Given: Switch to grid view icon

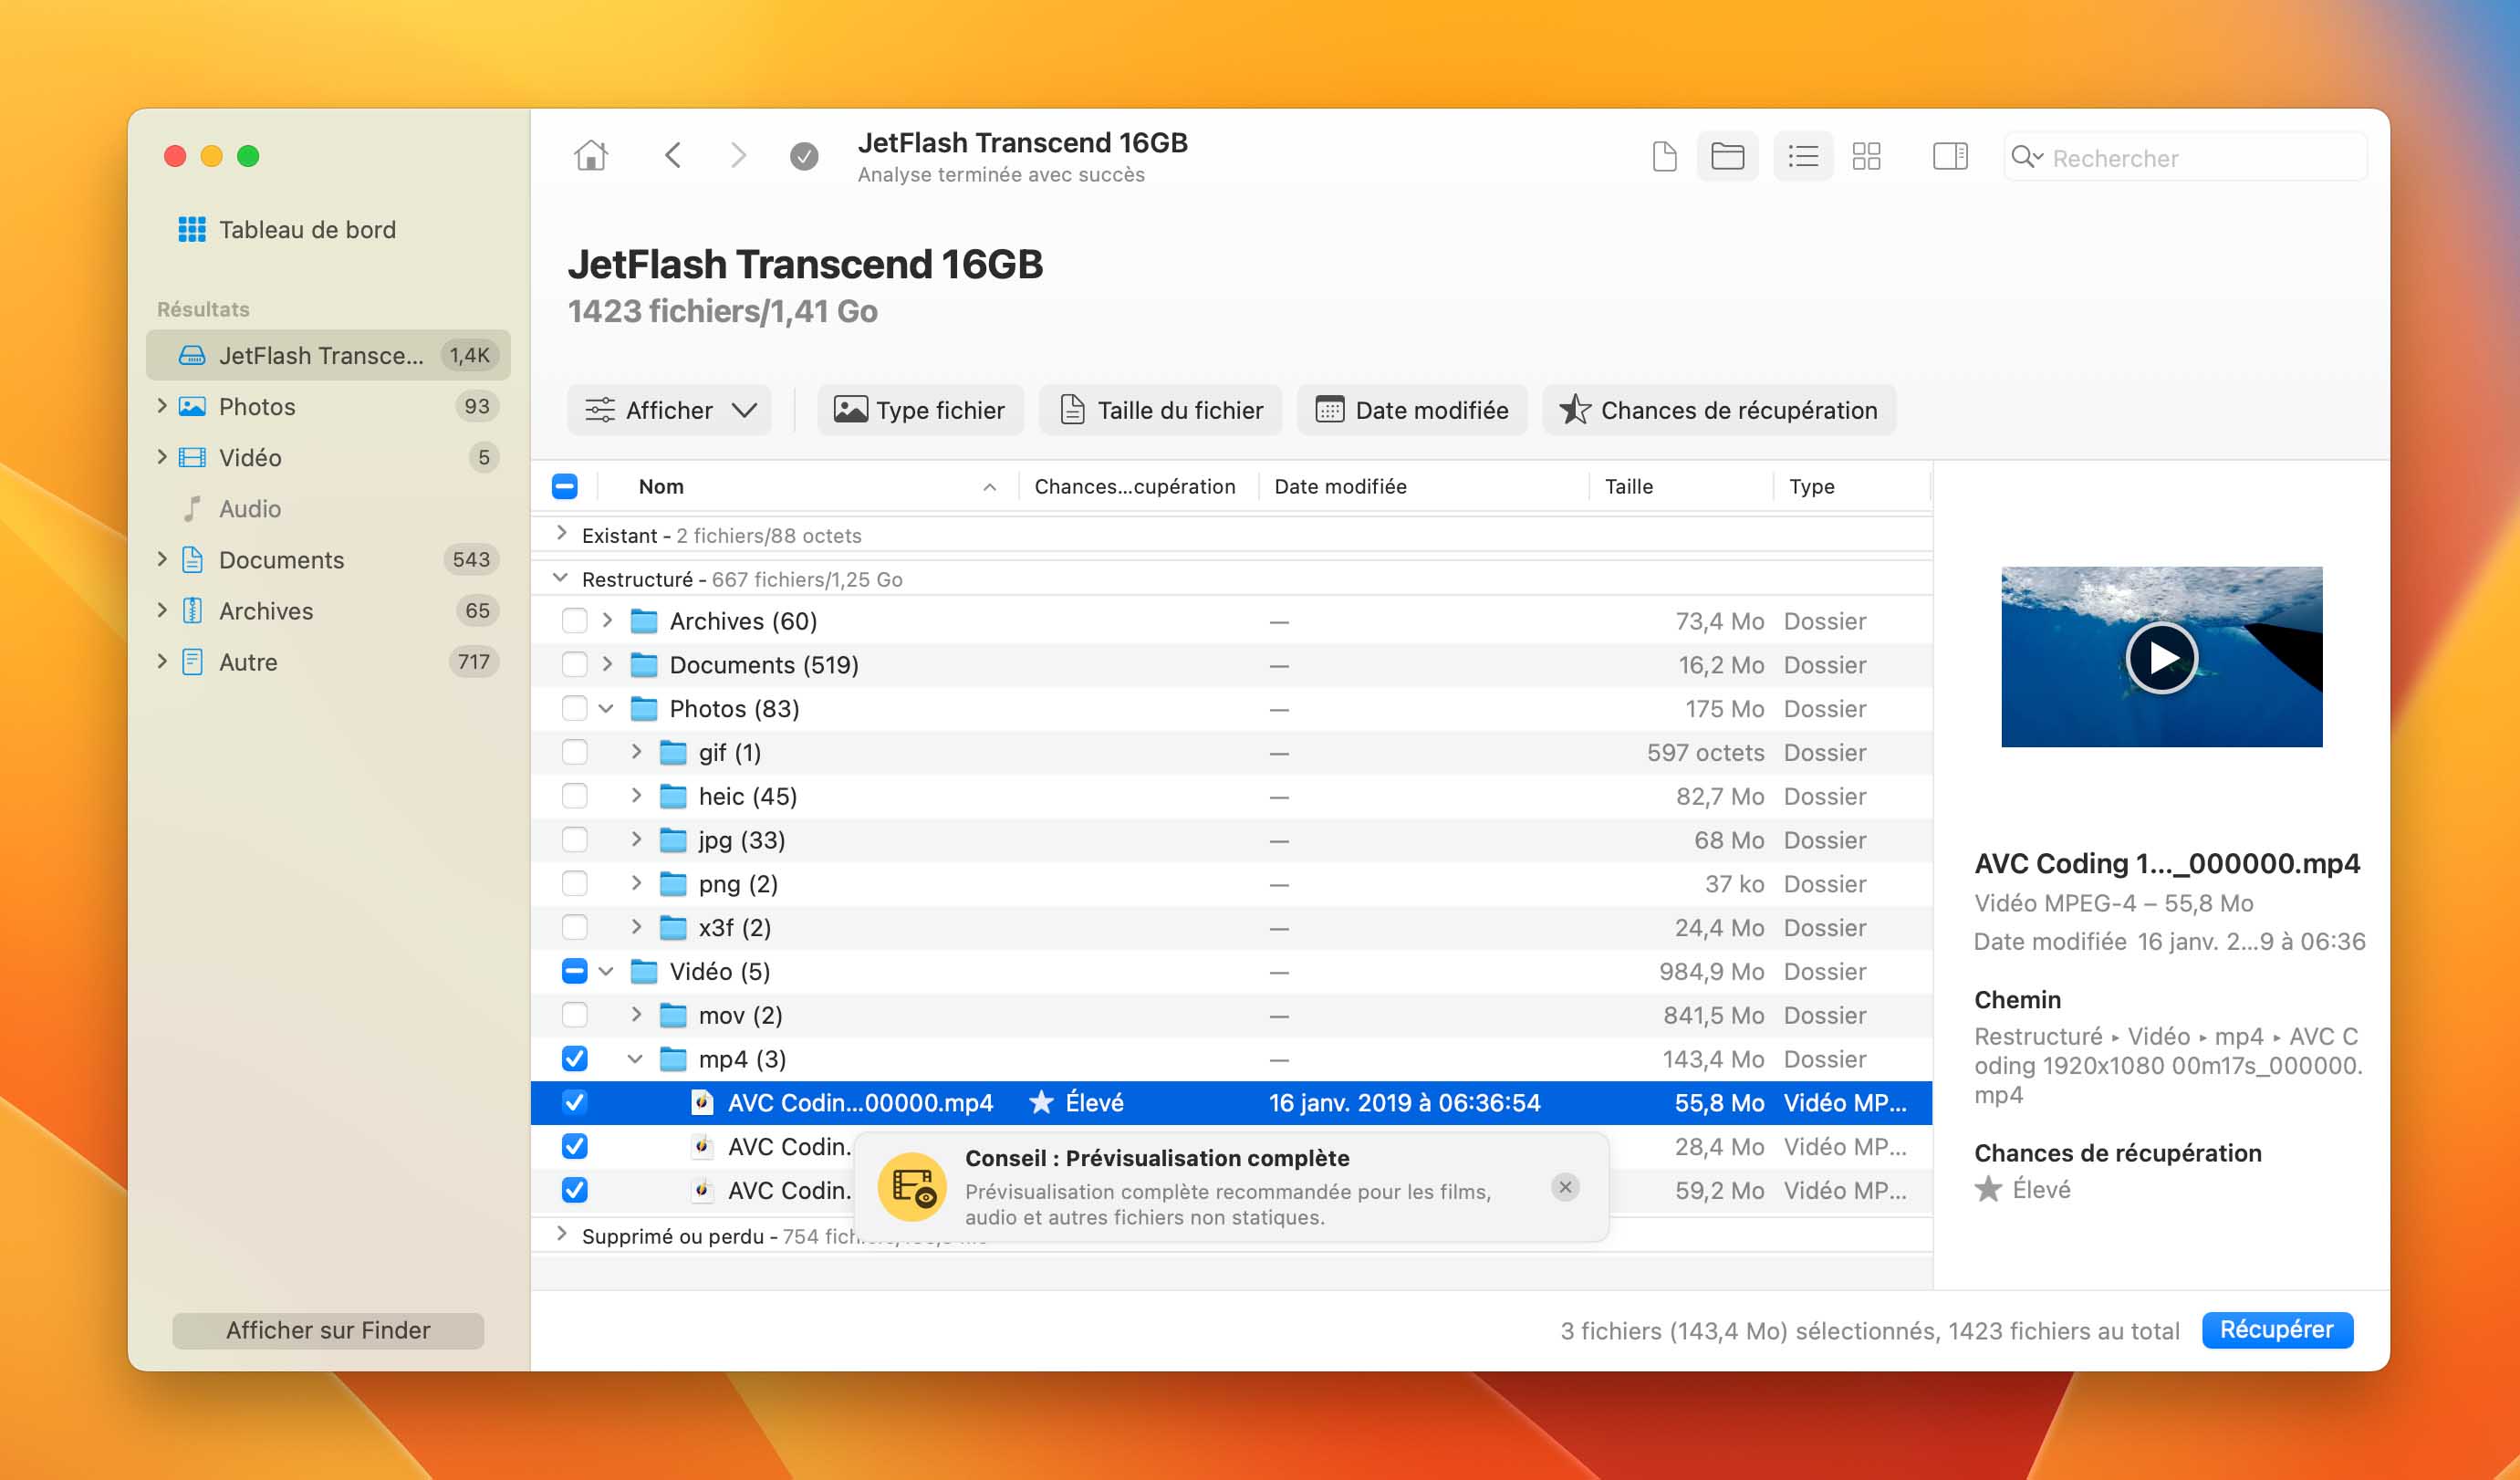Looking at the screenshot, I should coord(1866,156).
